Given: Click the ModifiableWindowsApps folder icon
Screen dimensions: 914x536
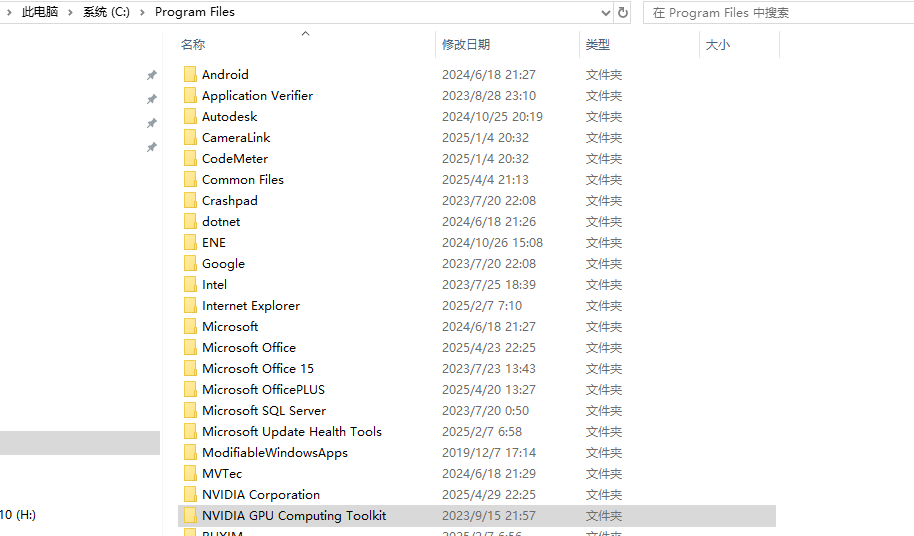Looking at the screenshot, I should pyautogui.click(x=190, y=452).
